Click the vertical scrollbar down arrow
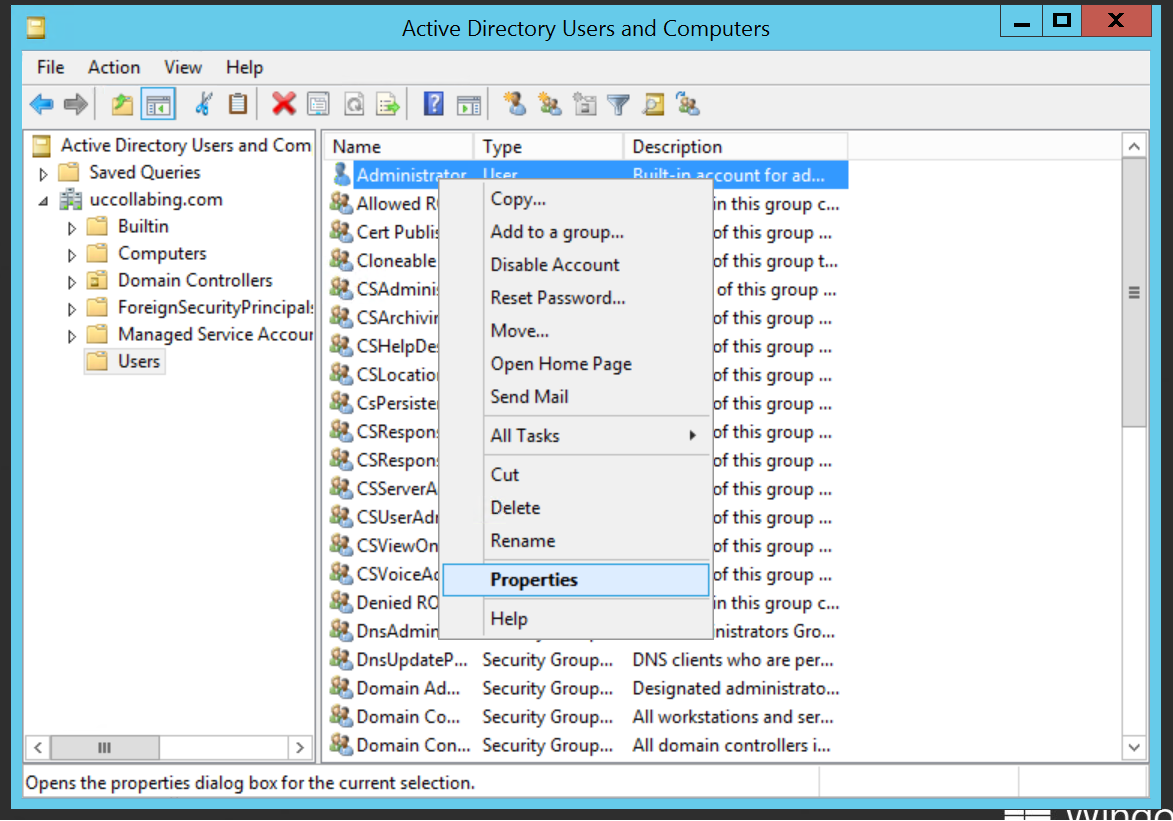The image size is (1173, 821). [1134, 747]
